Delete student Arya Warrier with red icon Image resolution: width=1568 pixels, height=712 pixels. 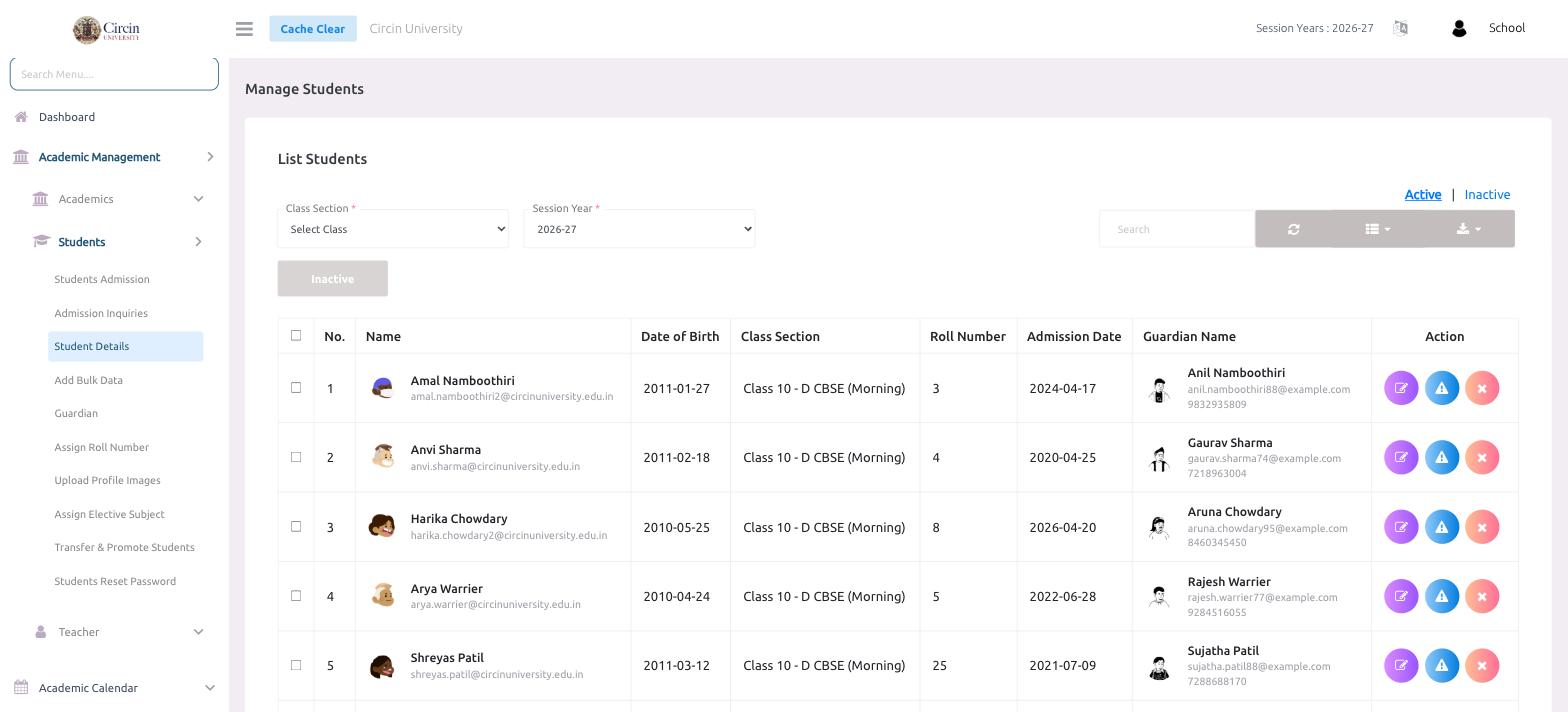pyautogui.click(x=1482, y=596)
